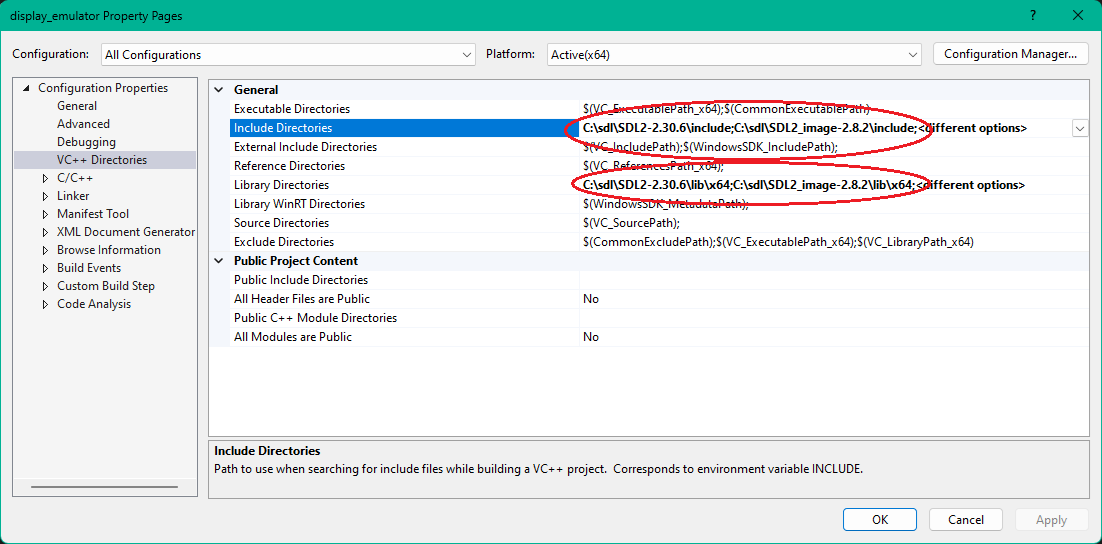Expand the Build Events node
Screen dimensions: 1102x544
click(x=45, y=268)
